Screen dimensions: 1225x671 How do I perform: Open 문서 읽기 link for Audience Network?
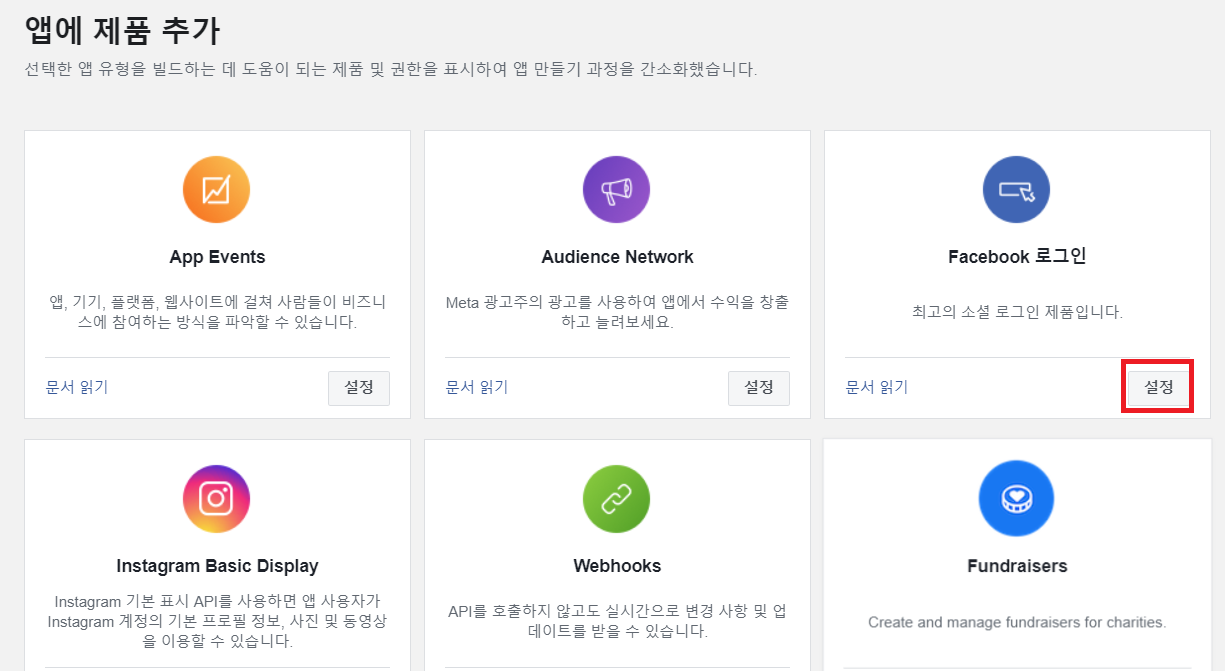coord(477,387)
